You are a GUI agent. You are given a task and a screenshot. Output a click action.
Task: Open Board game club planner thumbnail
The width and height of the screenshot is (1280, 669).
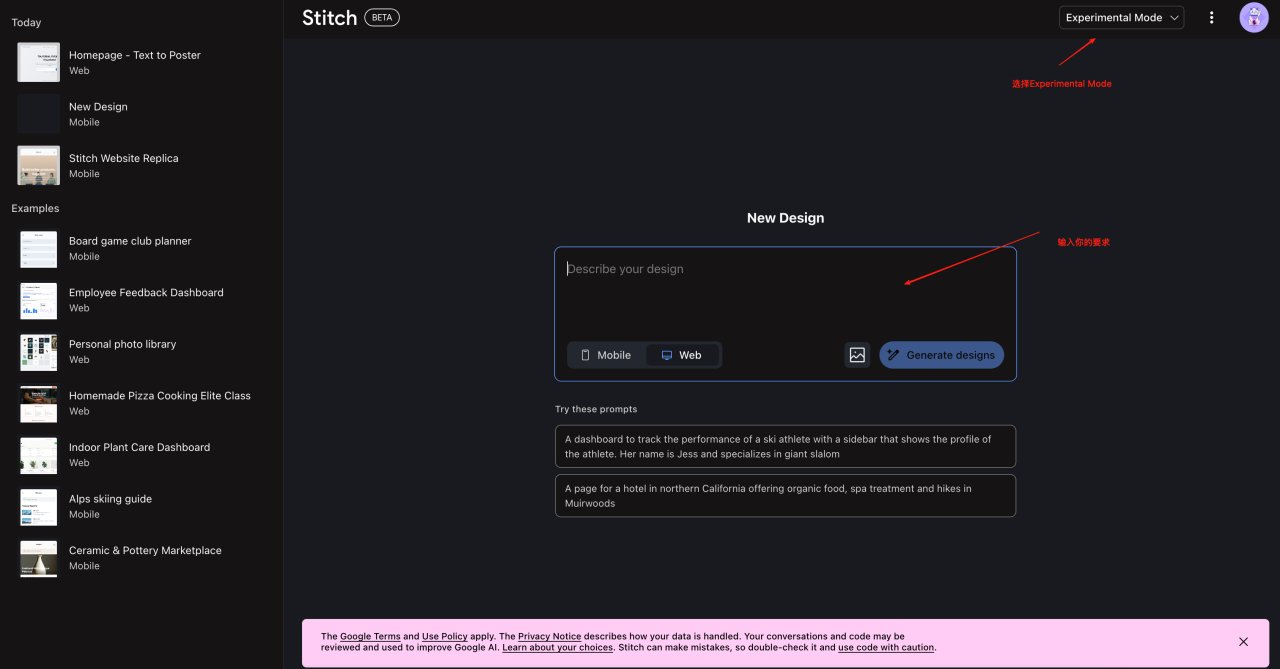click(38, 249)
